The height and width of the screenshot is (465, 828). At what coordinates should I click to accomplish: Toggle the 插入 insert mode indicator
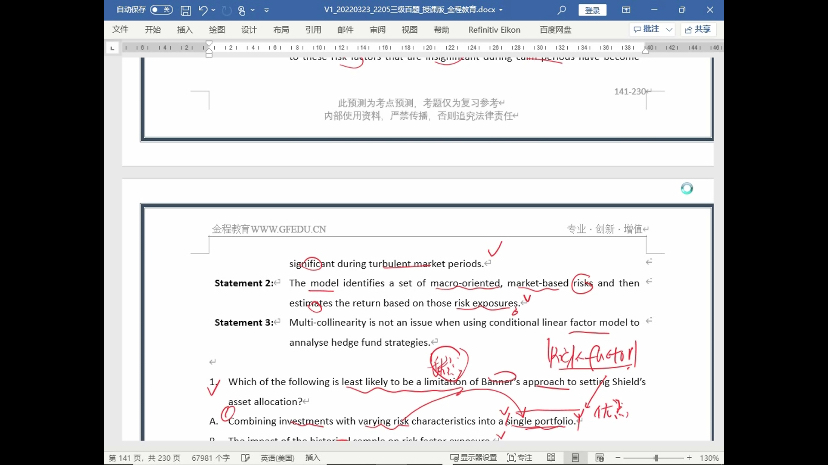pos(313,458)
